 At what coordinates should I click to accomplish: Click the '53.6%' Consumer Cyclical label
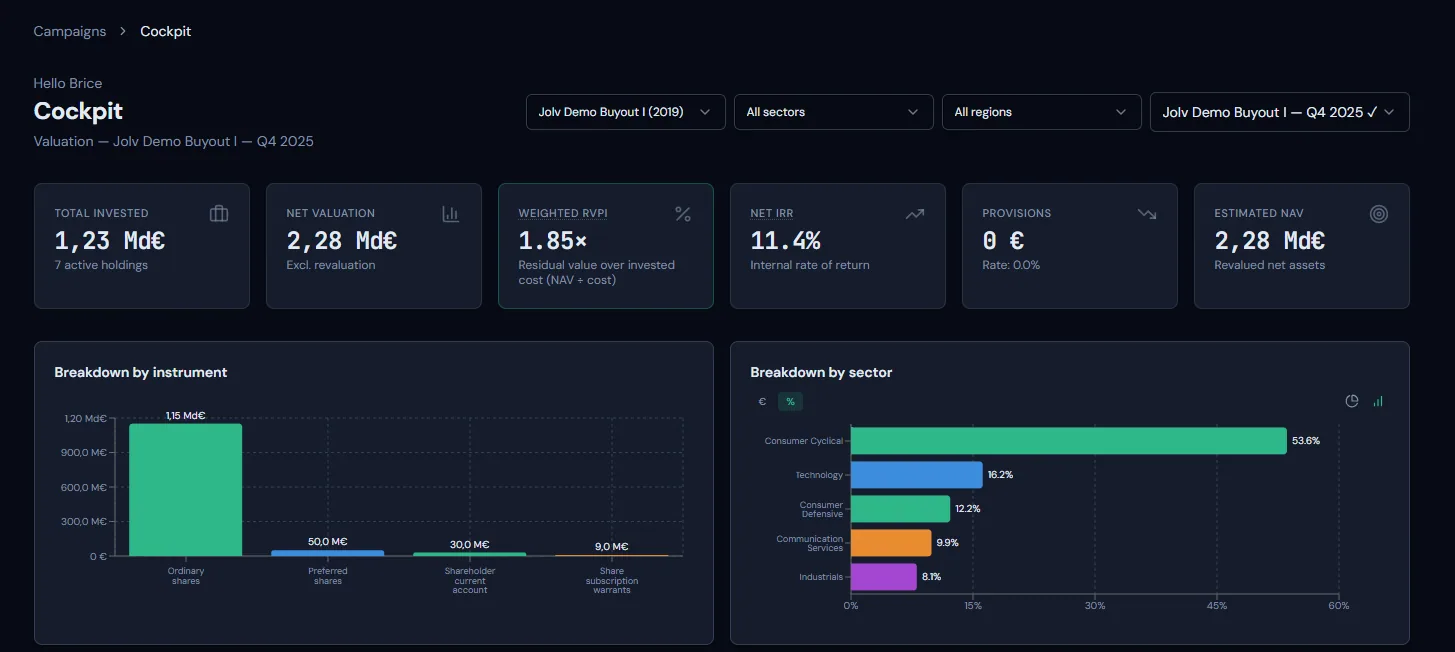pos(1306,441)
